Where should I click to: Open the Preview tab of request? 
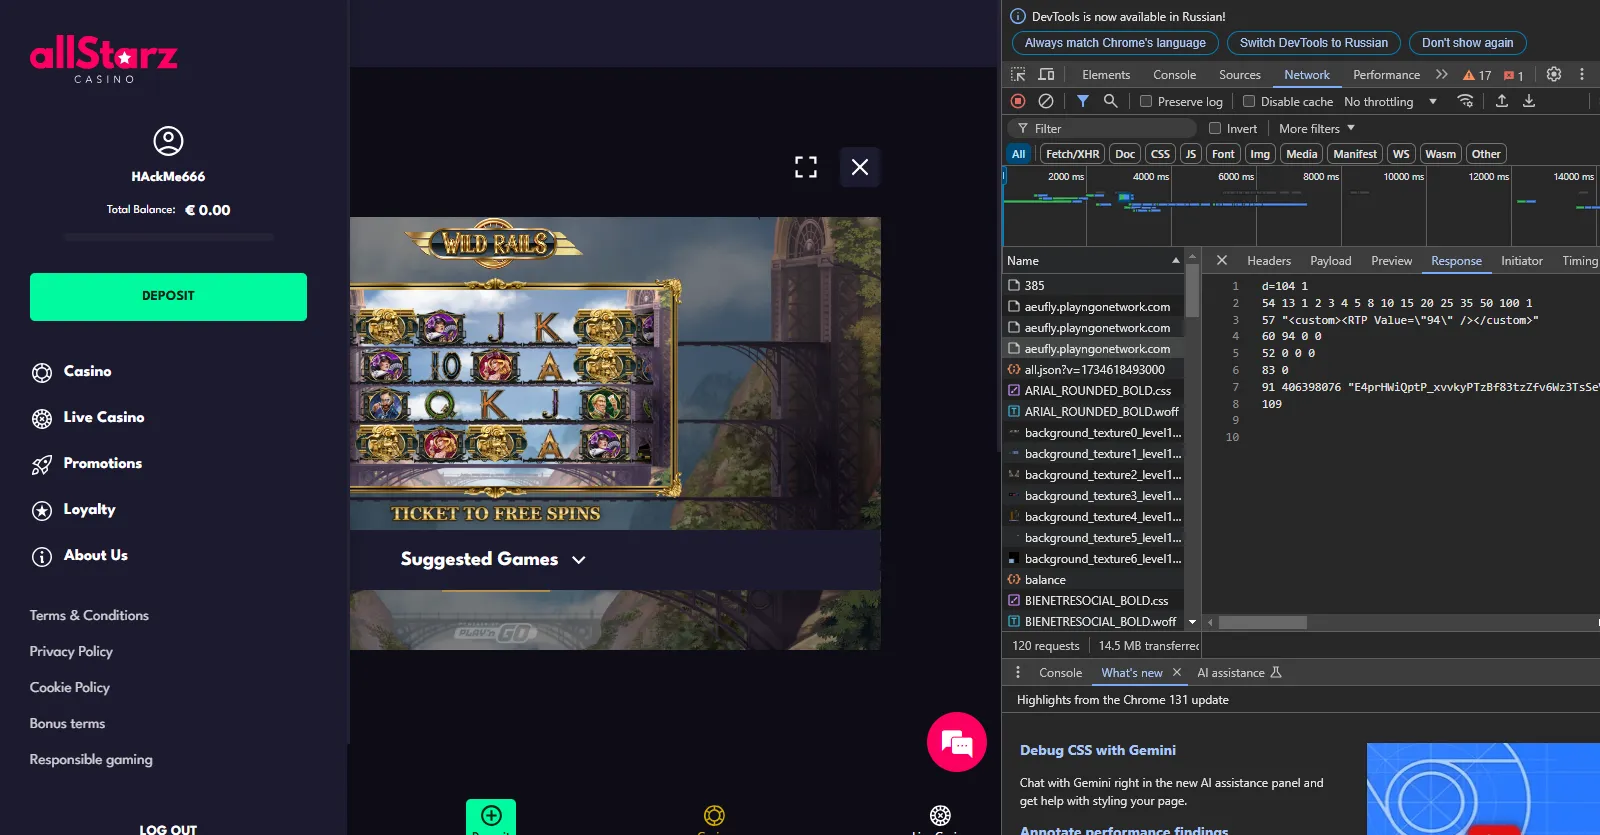coord(1391,261)
